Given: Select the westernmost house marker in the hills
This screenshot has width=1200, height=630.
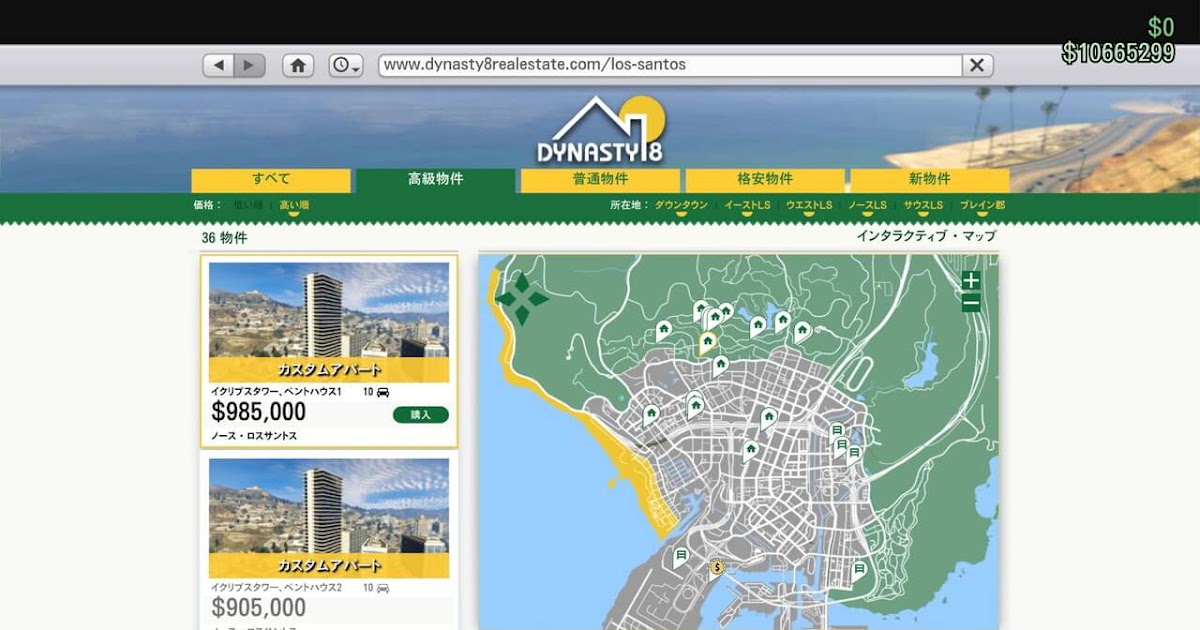Looking at the screenshot, I should point(663,330).
